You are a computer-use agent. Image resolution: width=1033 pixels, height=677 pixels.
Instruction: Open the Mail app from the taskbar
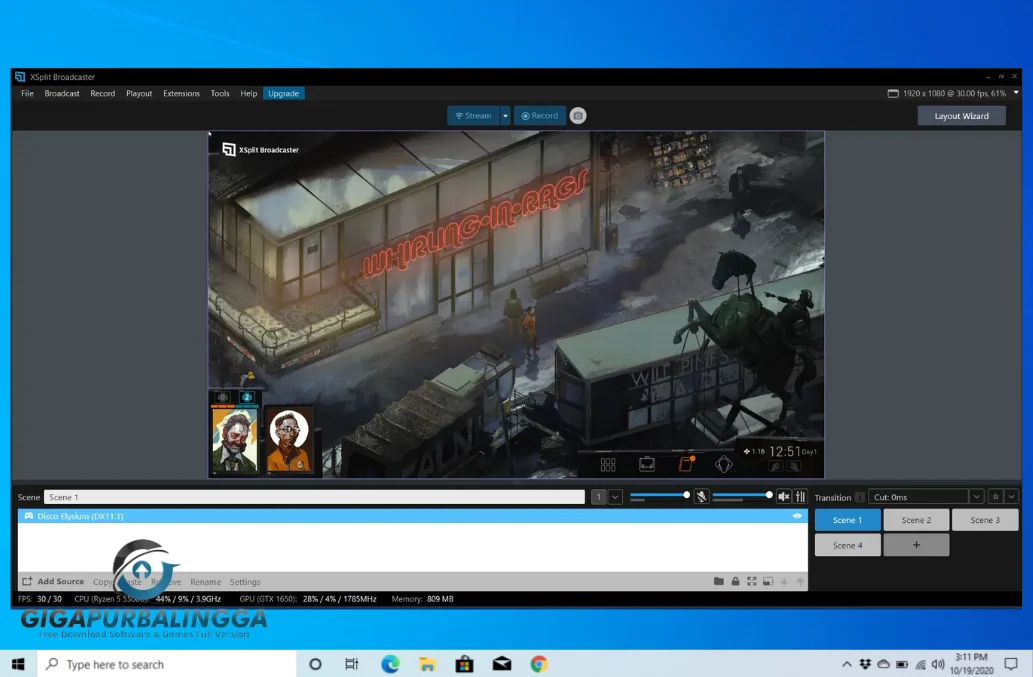pos(502,664)
